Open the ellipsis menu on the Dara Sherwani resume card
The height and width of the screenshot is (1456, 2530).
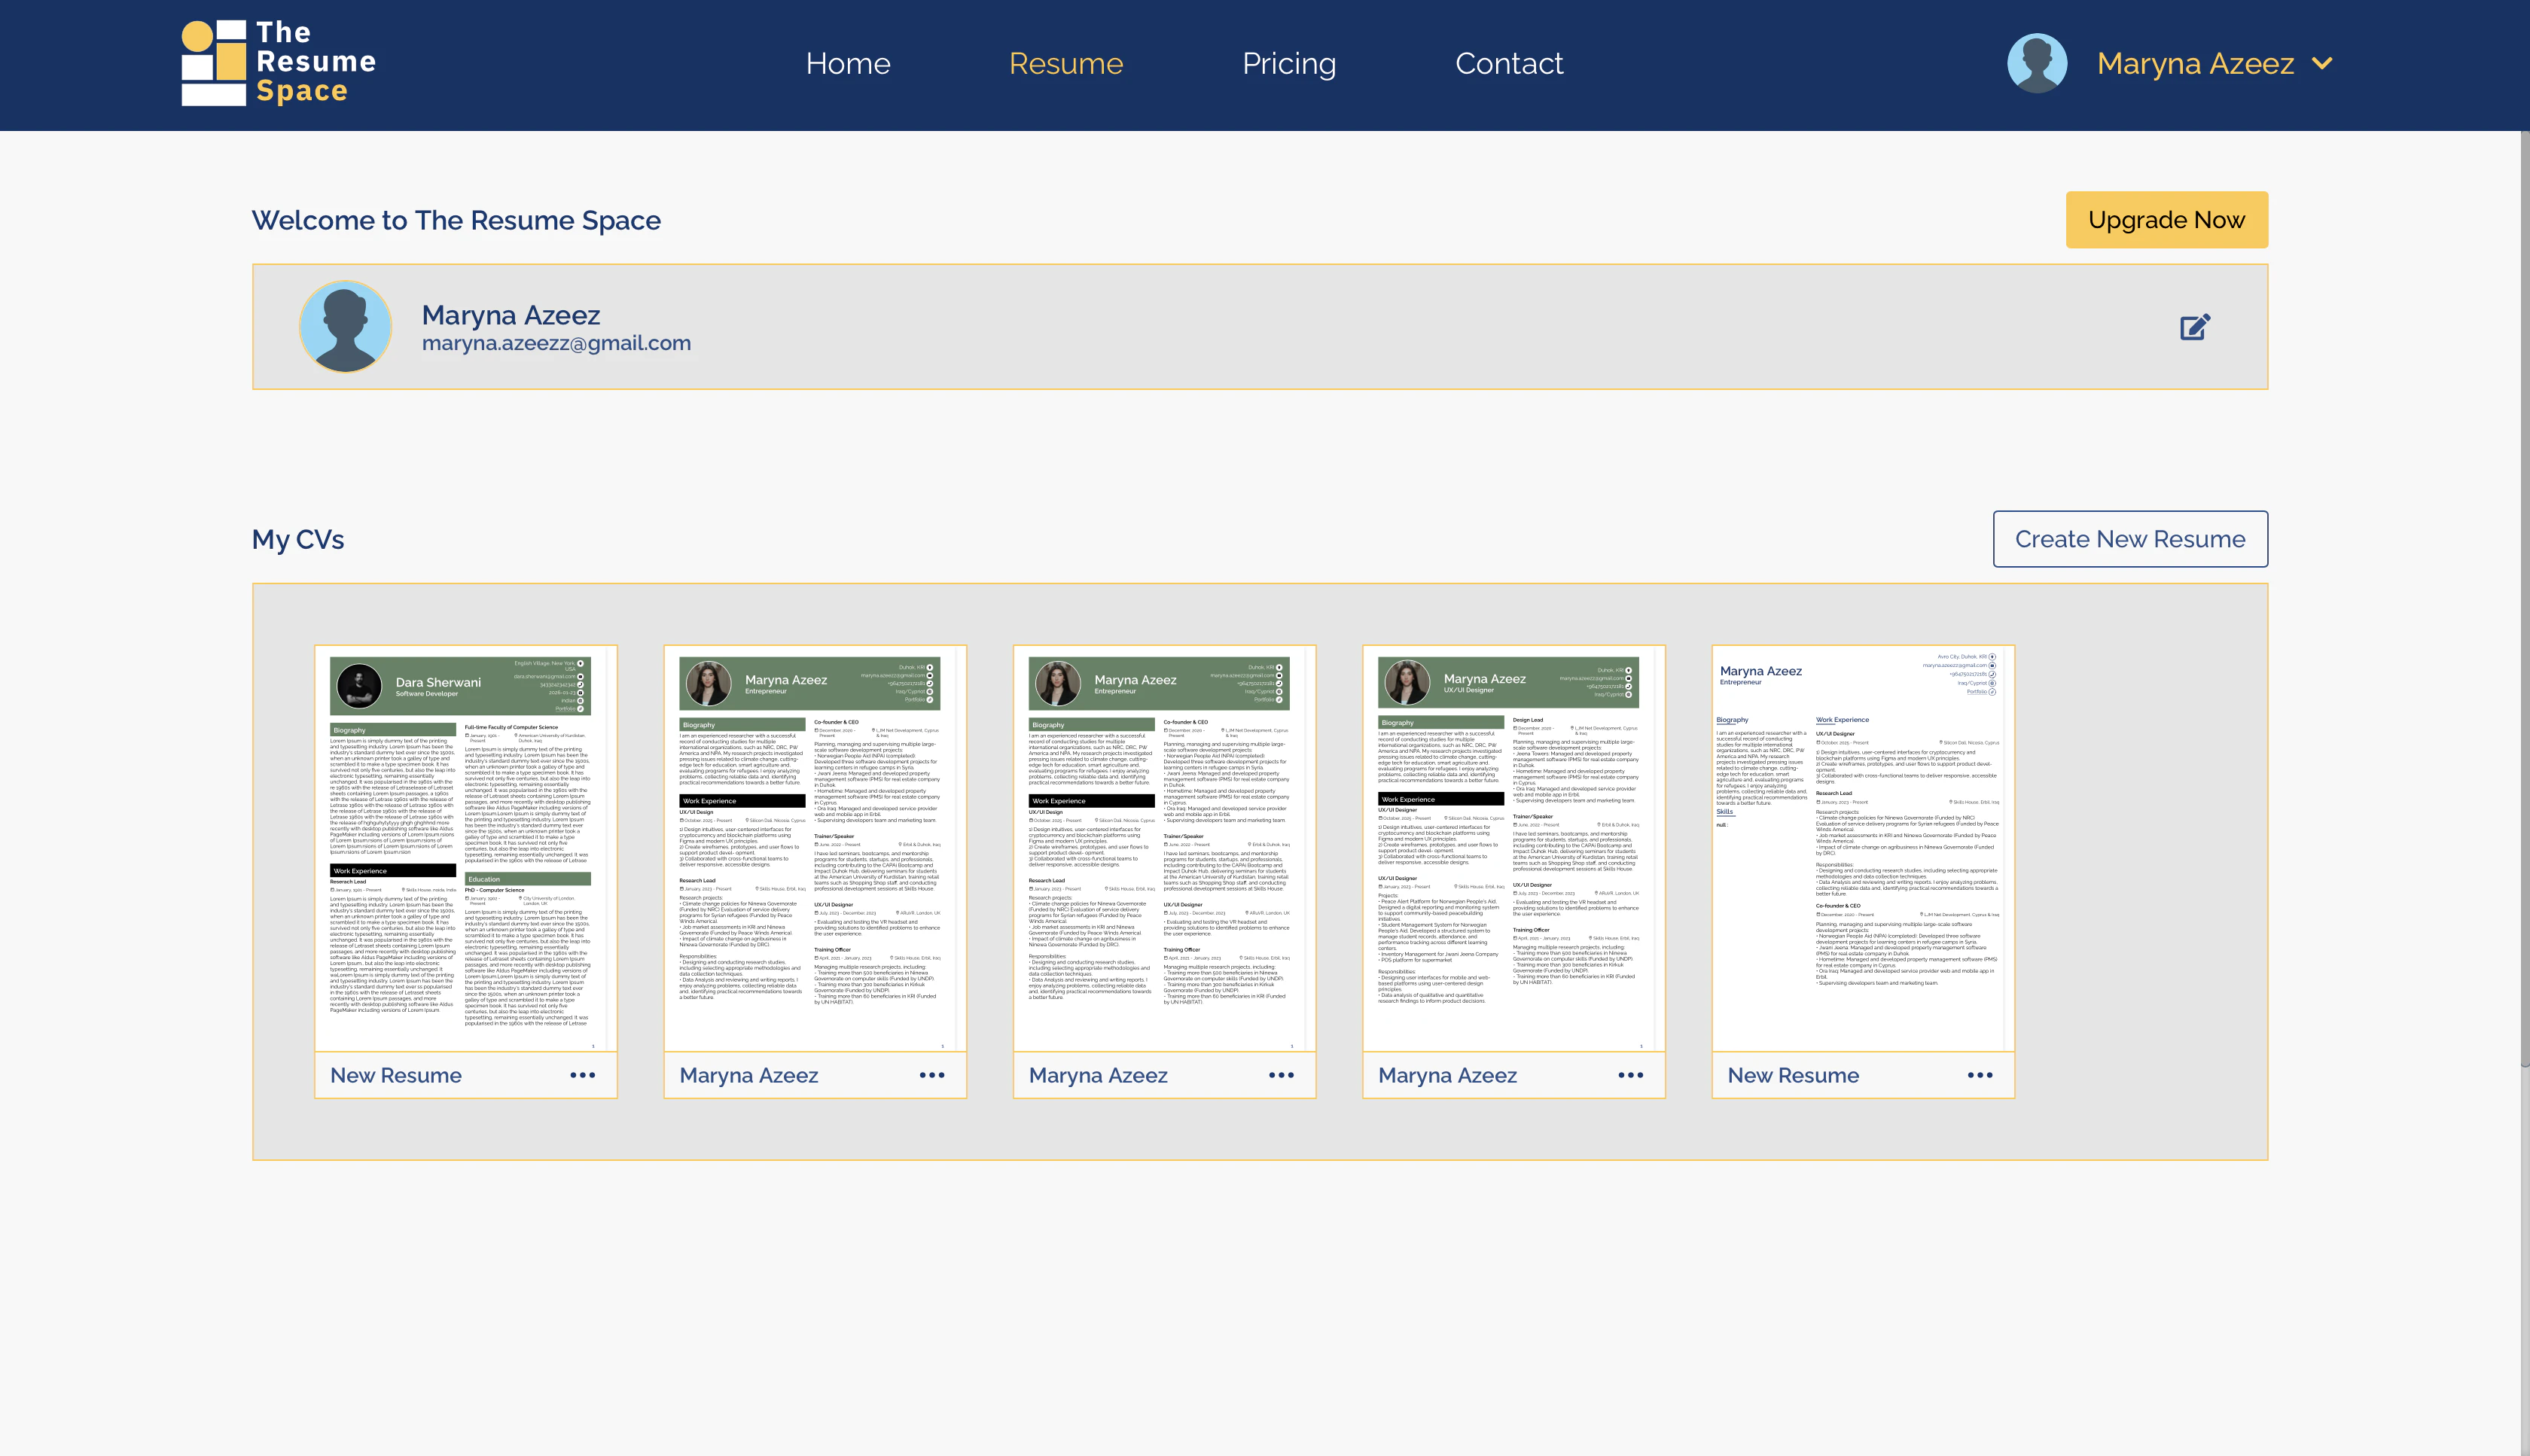tap(583, 1075)
